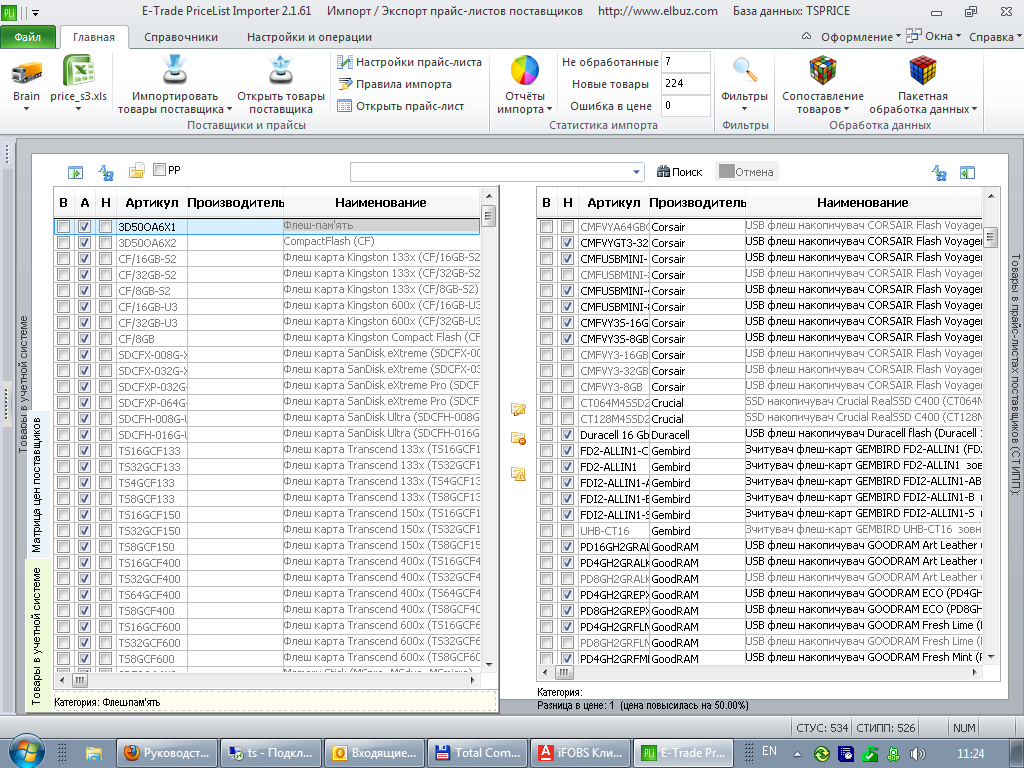This screenshot has height=768, width=1024.
Task: Click the quick access toolbar customize arrow
Action: pyautogui.click(x=35, y=12)
